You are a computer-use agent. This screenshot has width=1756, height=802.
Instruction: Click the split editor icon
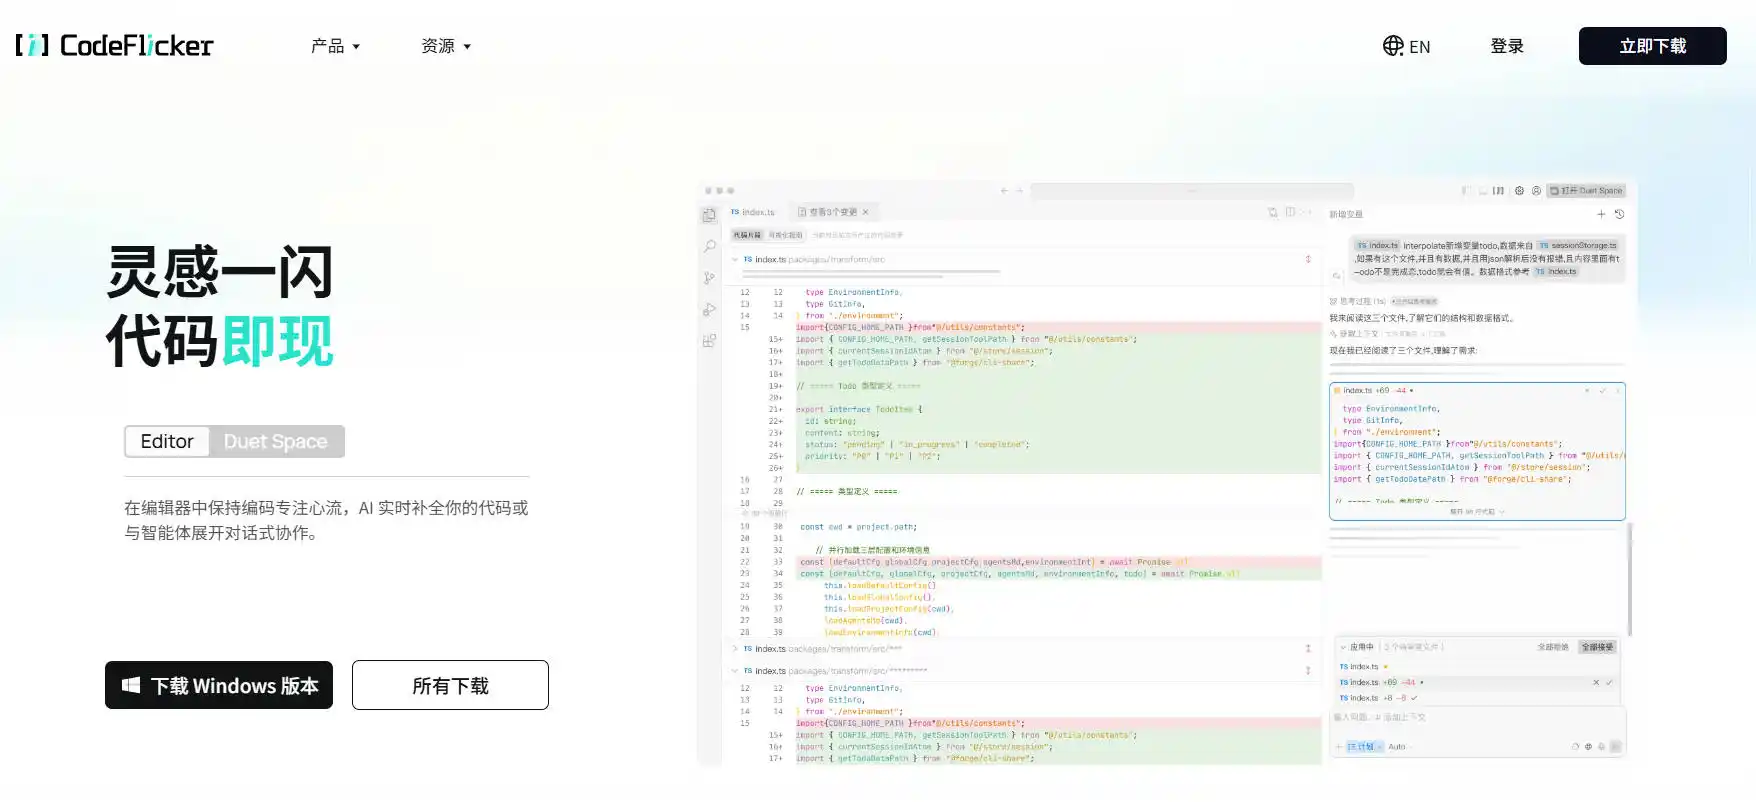tap(1290, 212)
